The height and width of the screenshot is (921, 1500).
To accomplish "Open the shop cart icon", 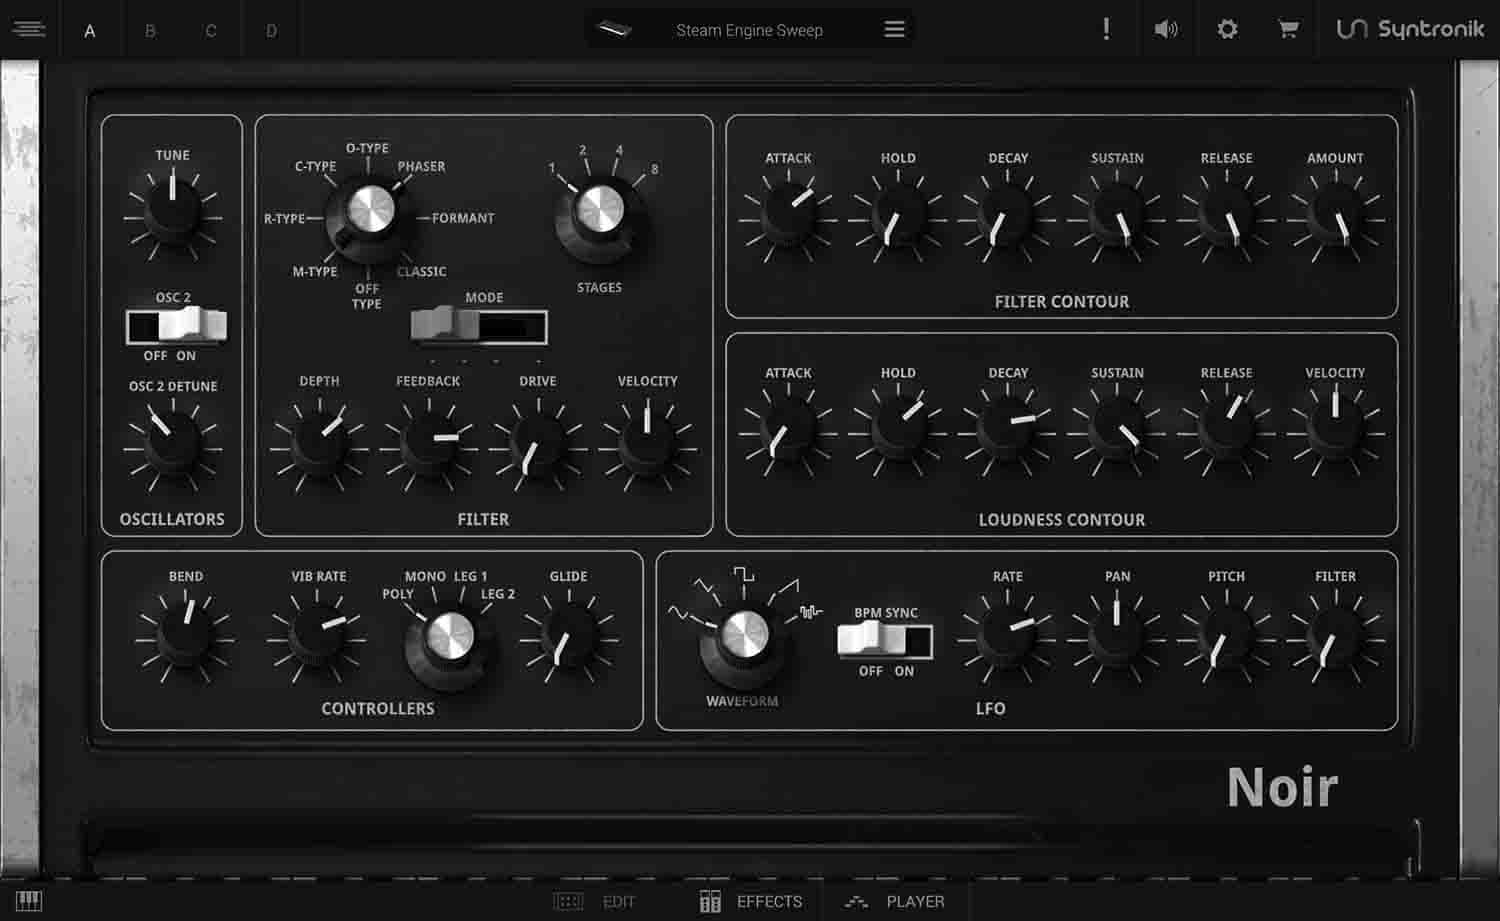I will [x=1288, y=29].
